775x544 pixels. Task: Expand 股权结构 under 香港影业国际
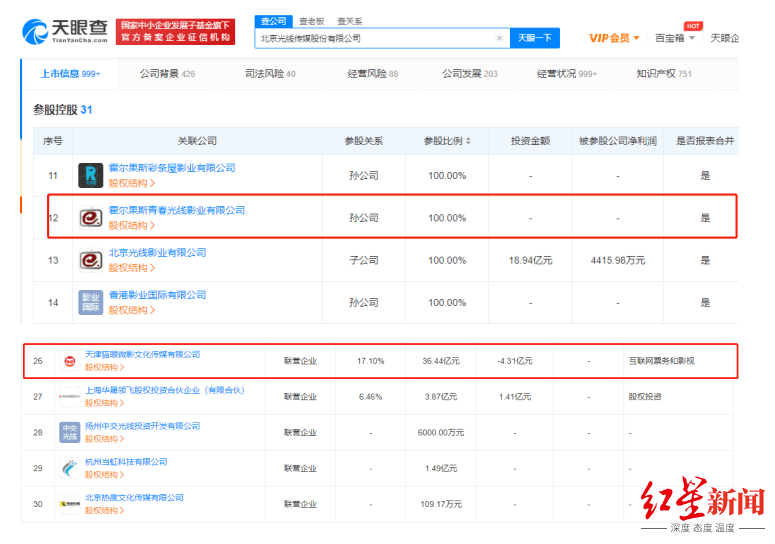click(131, 310)
